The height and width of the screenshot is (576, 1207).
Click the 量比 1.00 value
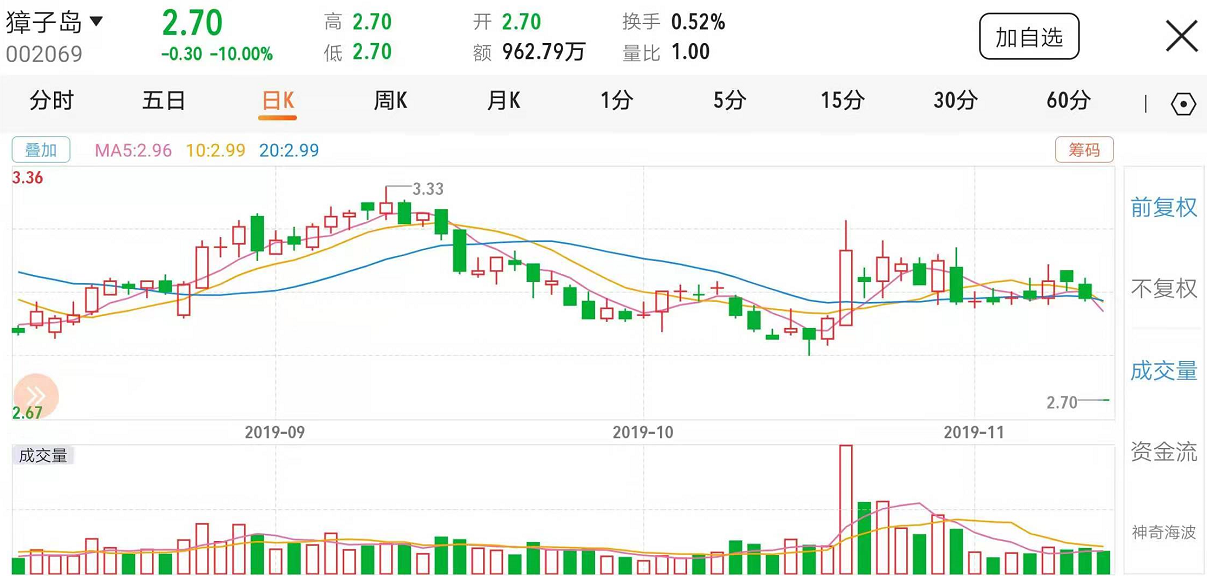pyautogui.click(x=690, y=52)
